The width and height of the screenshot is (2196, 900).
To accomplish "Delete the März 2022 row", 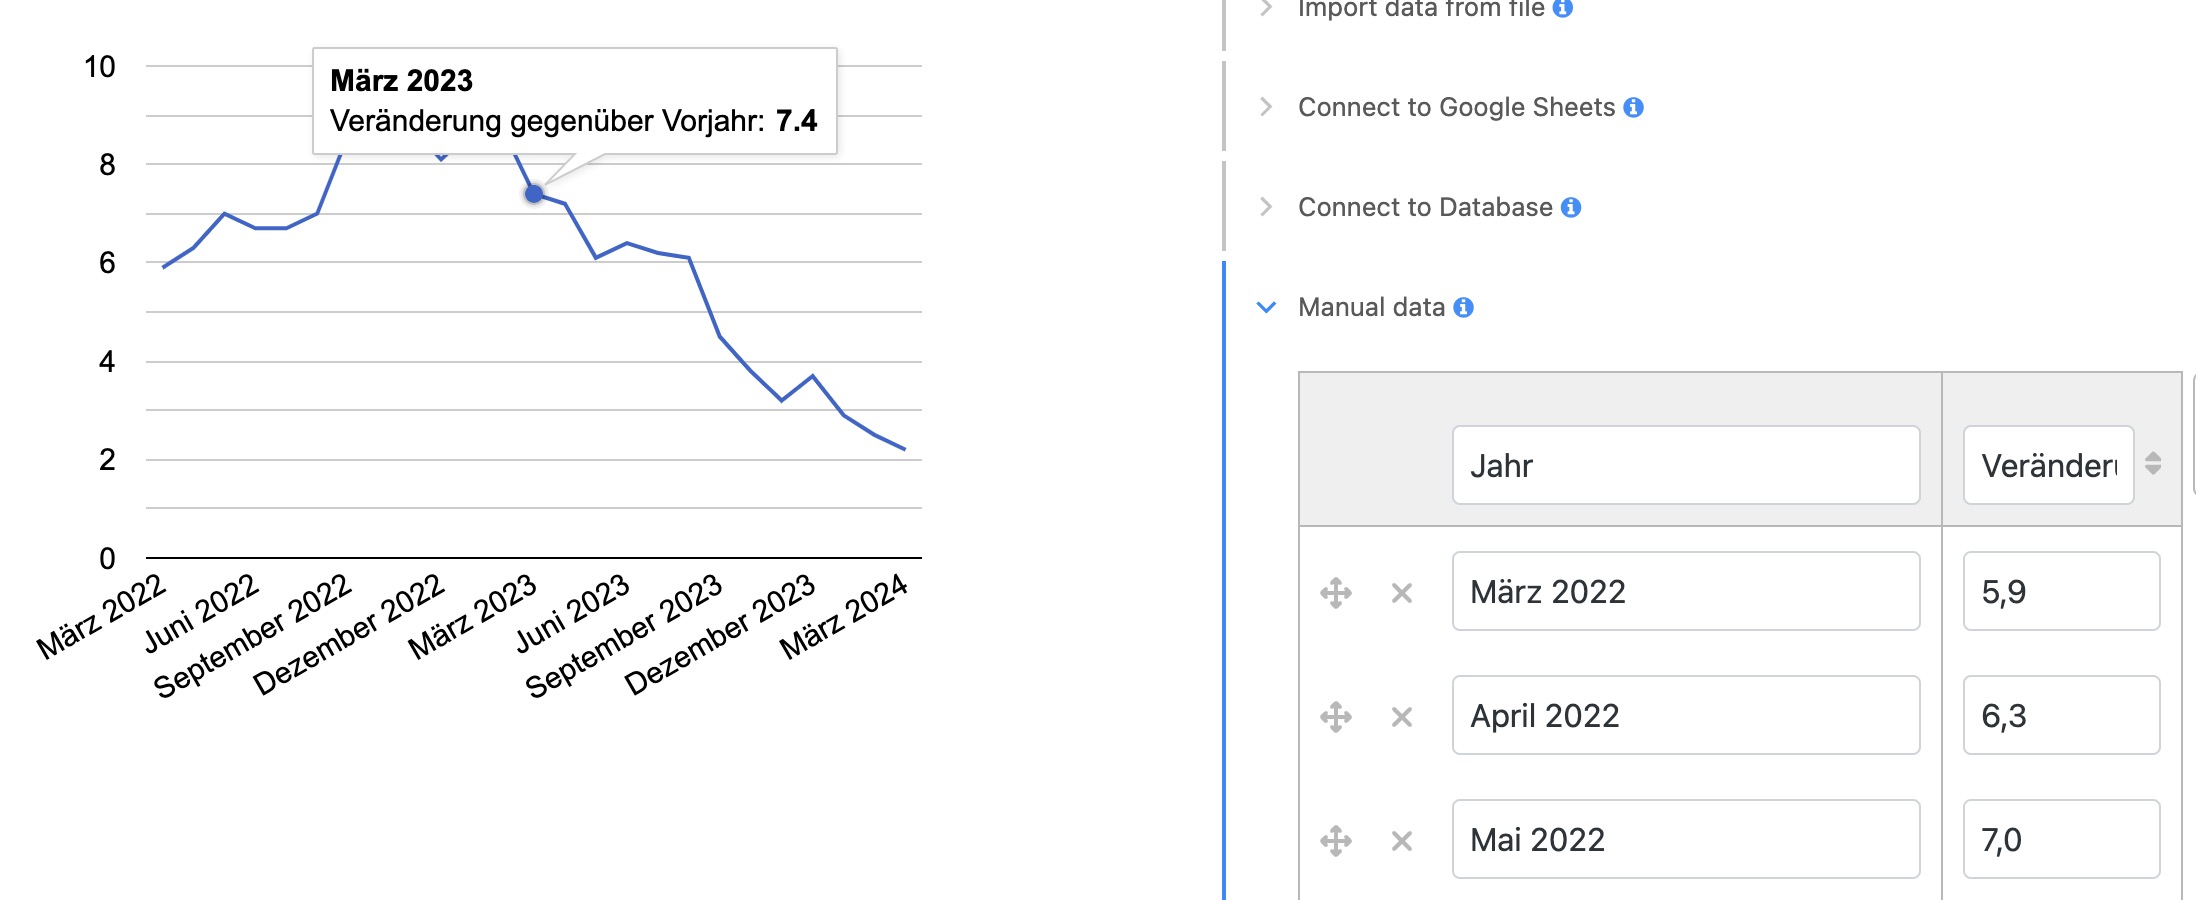I will (1402, 593).
